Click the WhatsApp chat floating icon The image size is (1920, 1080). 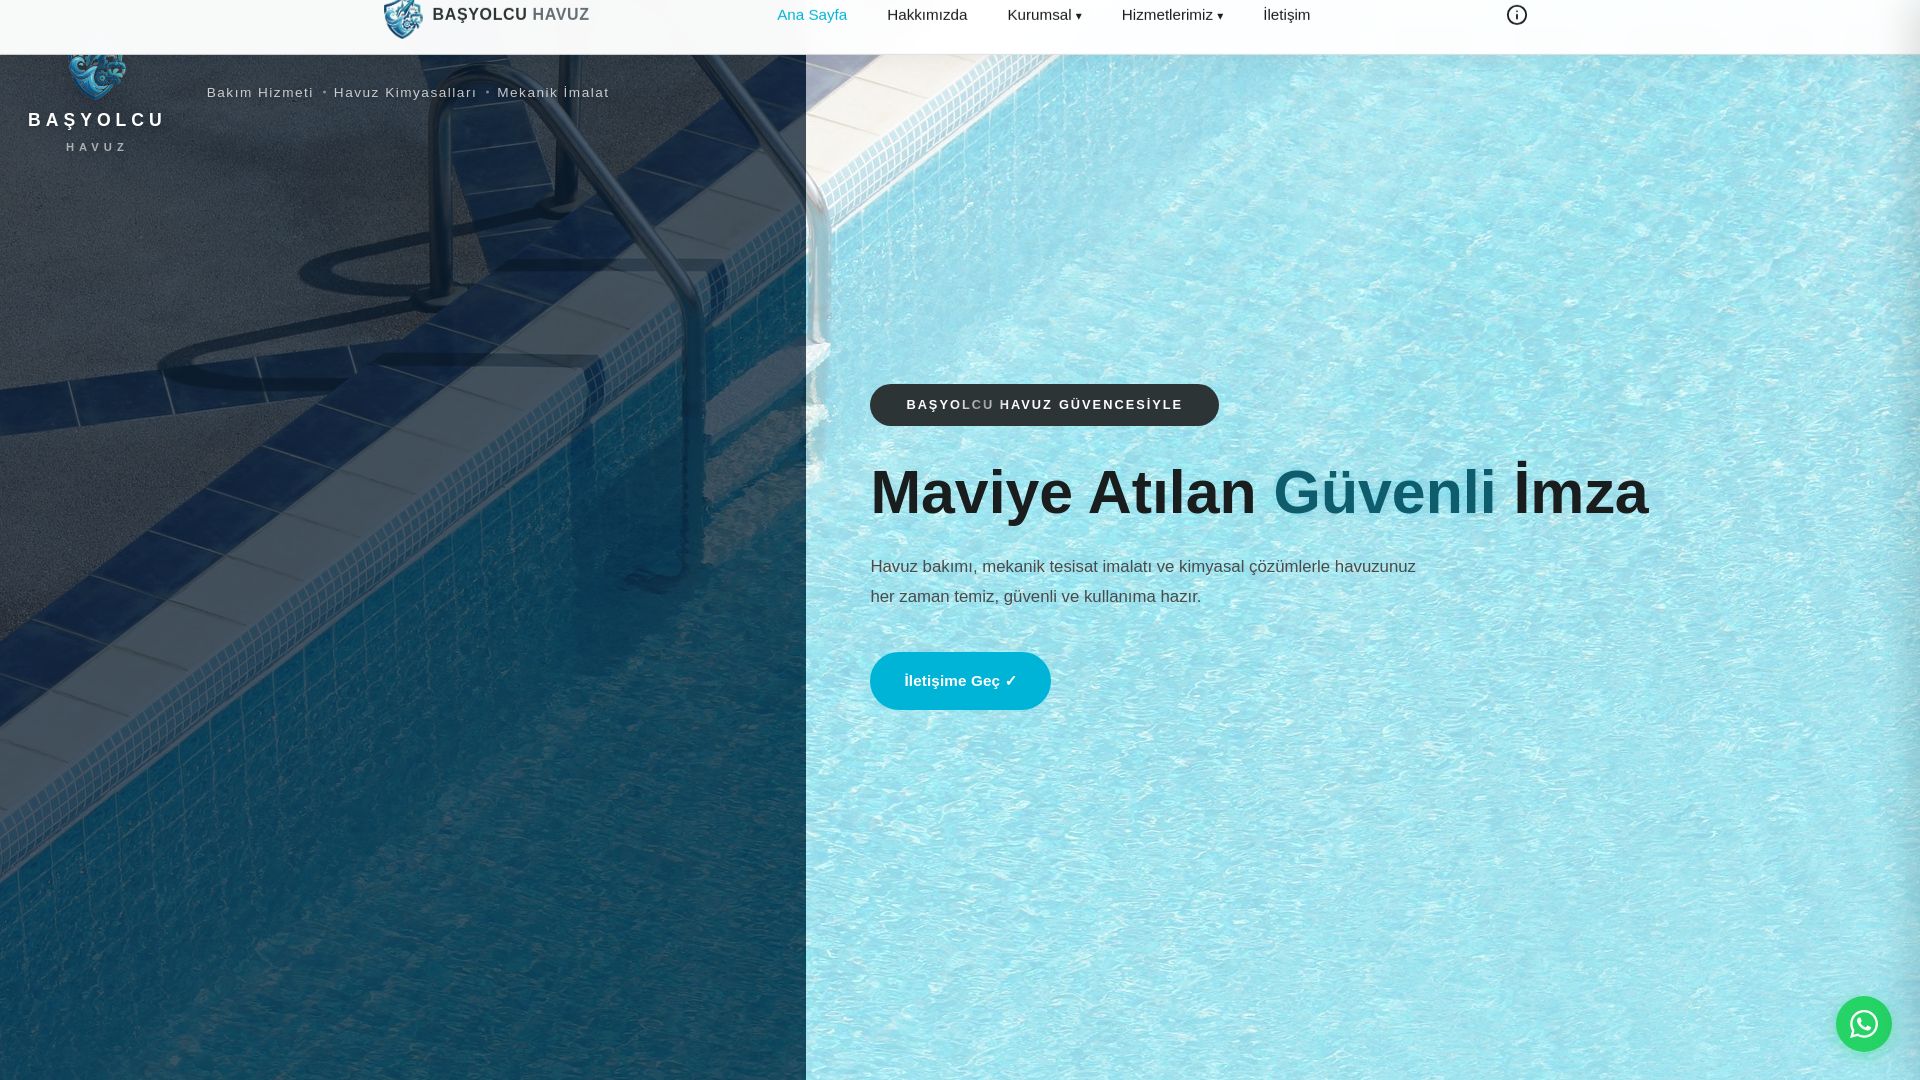(1863, 1023)
